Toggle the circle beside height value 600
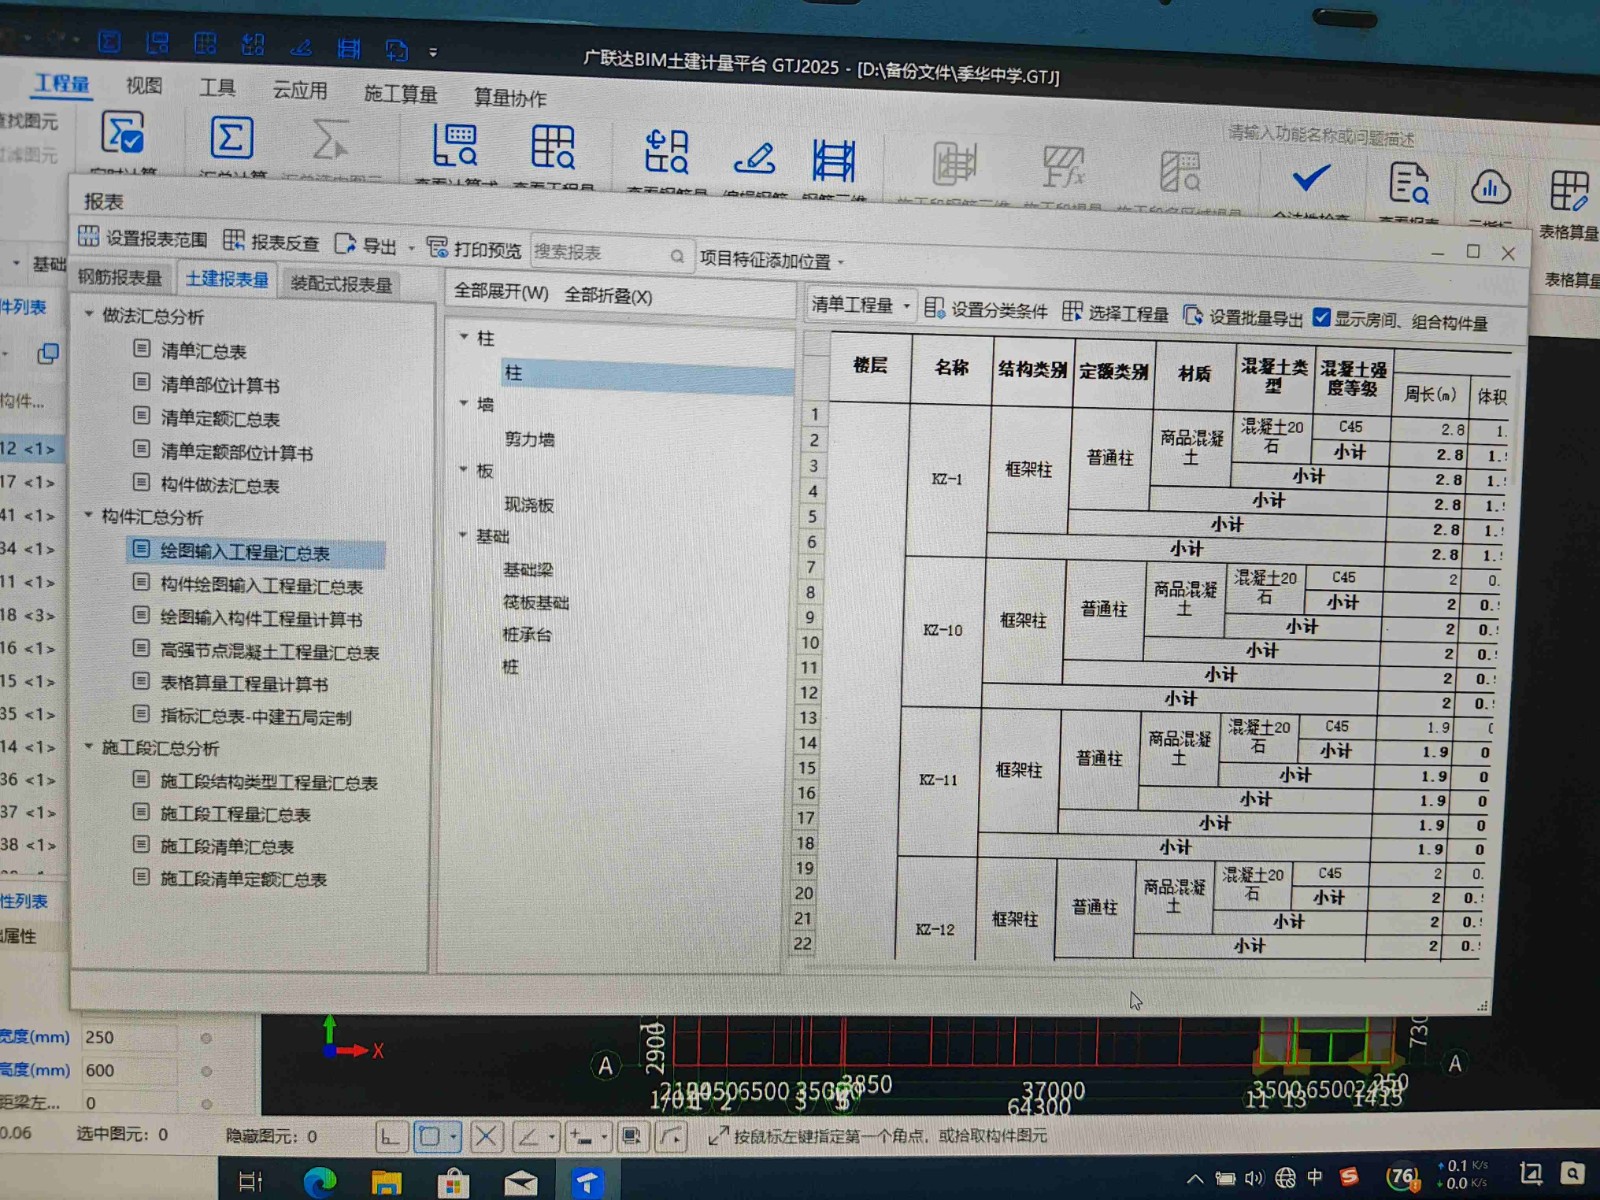The width and height of the screenshot is (1600, 1200). [206, 1071]
